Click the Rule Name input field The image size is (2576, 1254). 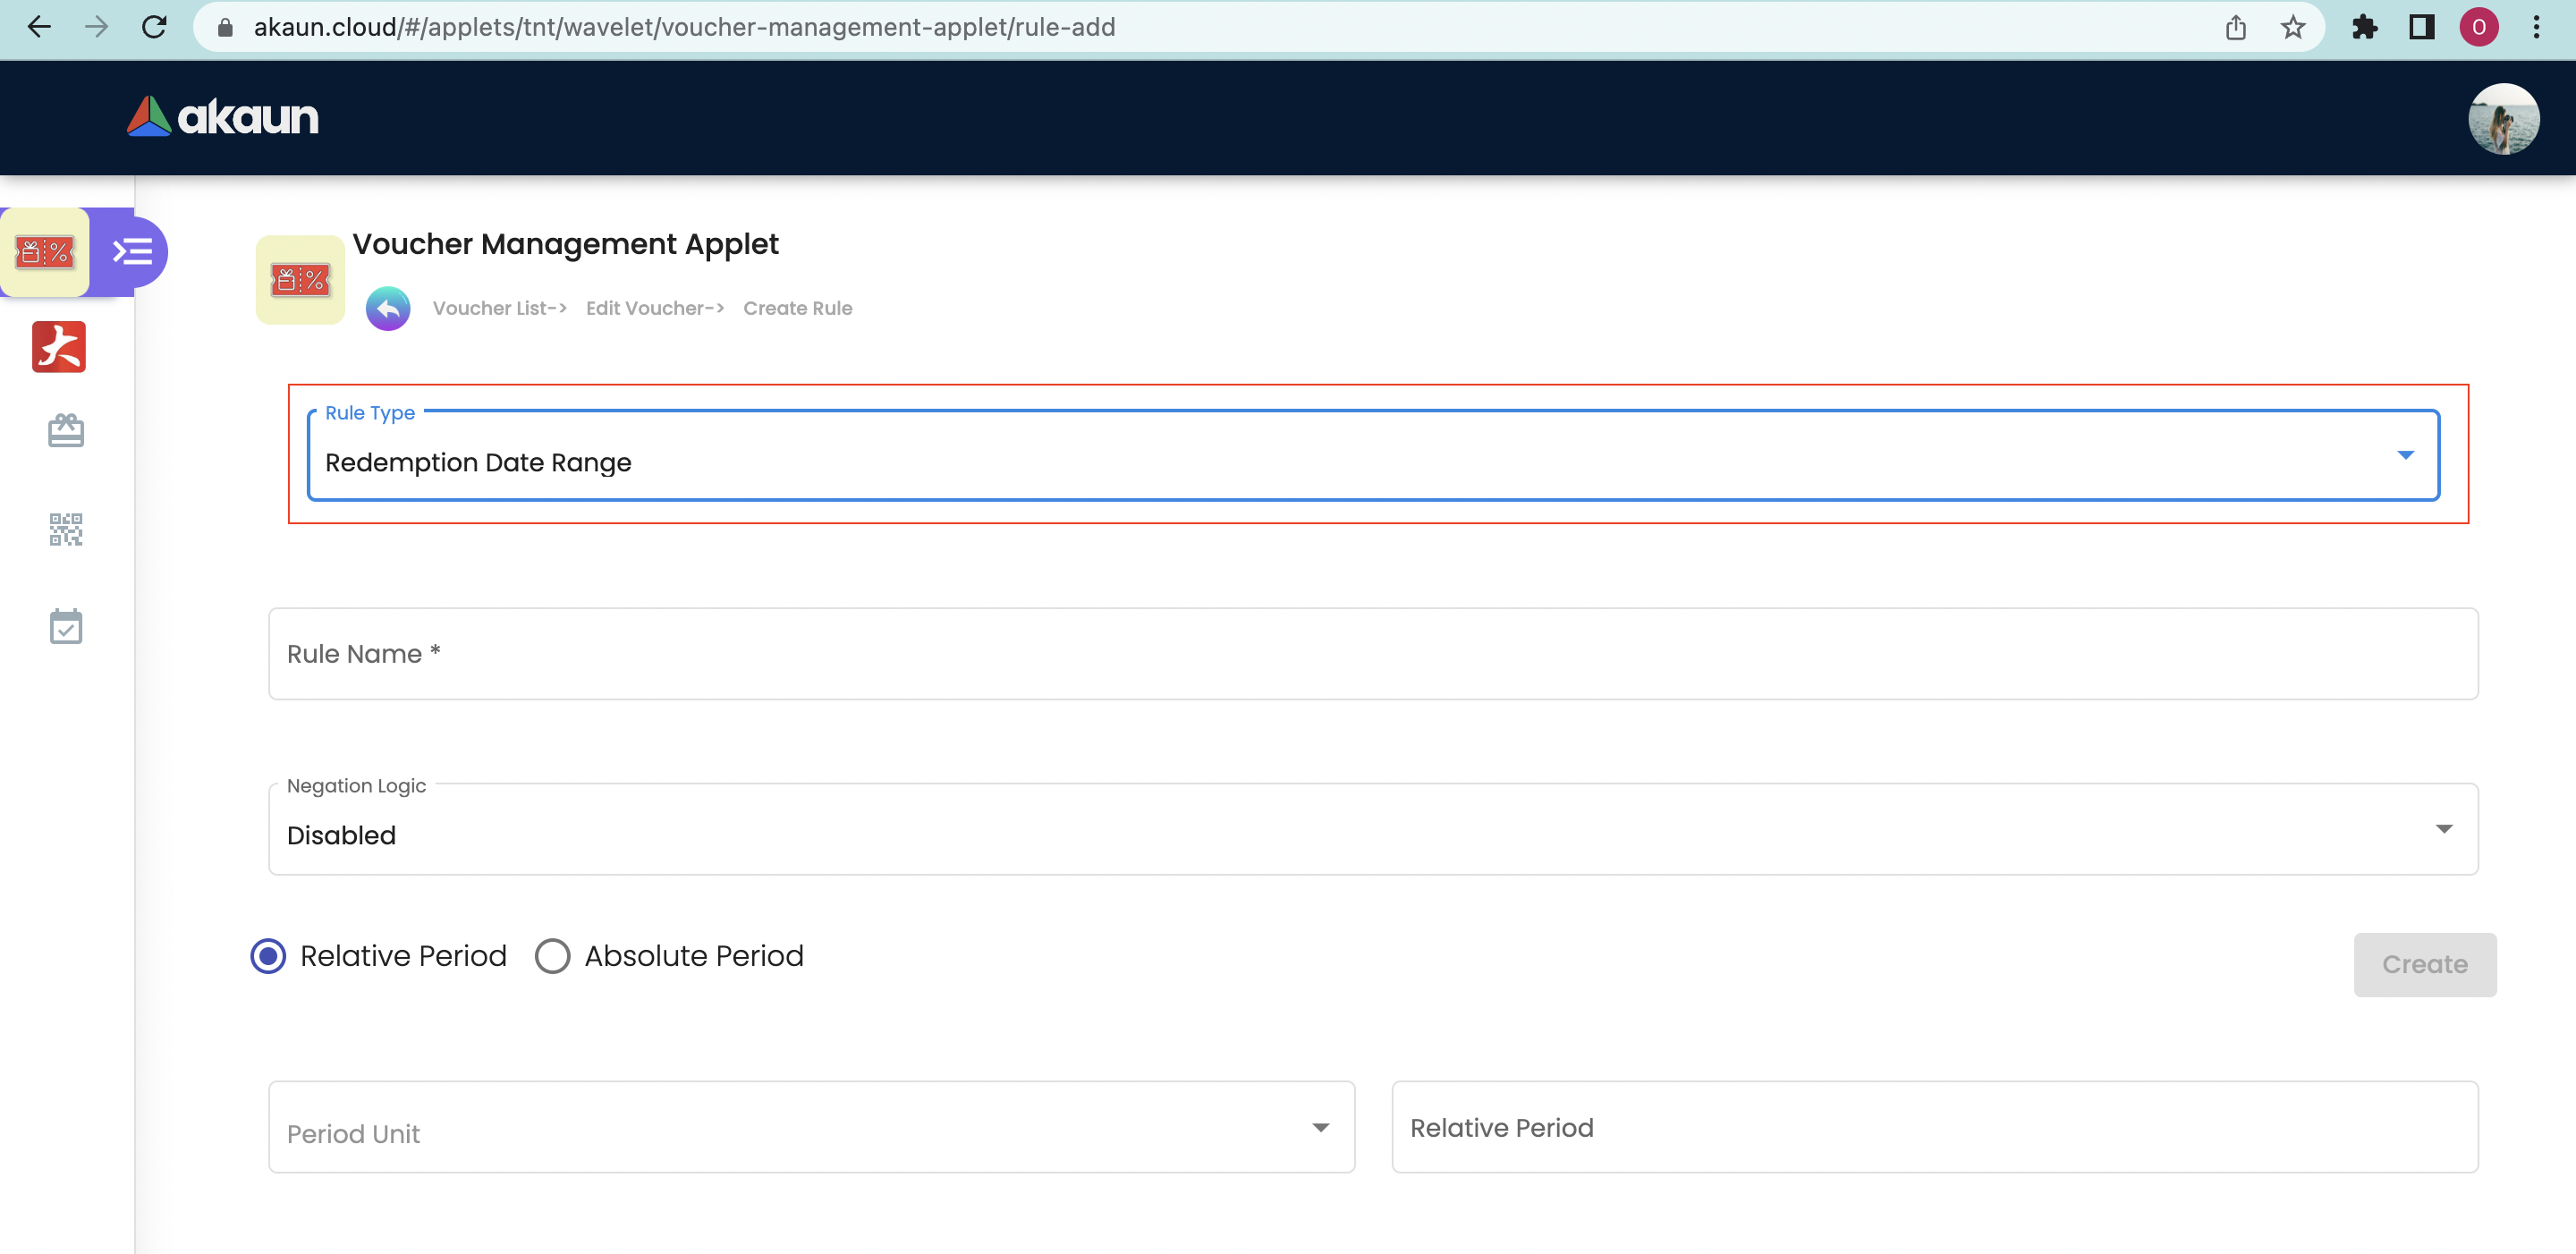click(x=1372, y=654)
